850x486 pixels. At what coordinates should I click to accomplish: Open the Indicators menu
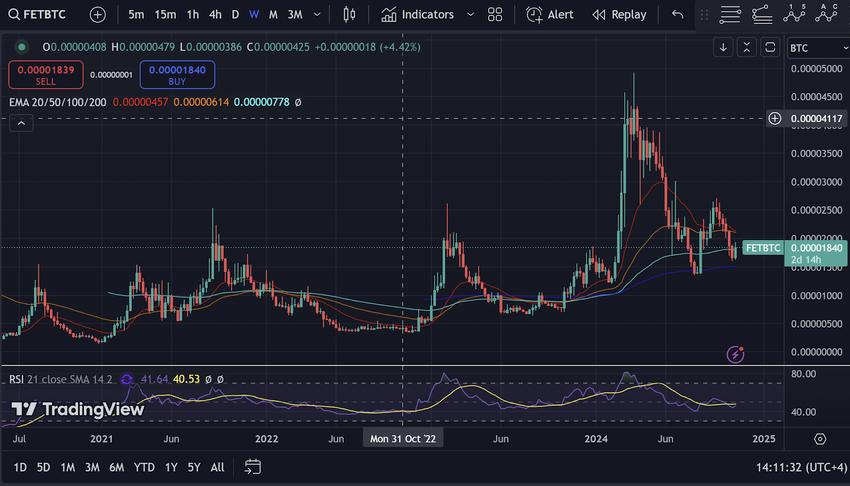(x=417, y=15)
